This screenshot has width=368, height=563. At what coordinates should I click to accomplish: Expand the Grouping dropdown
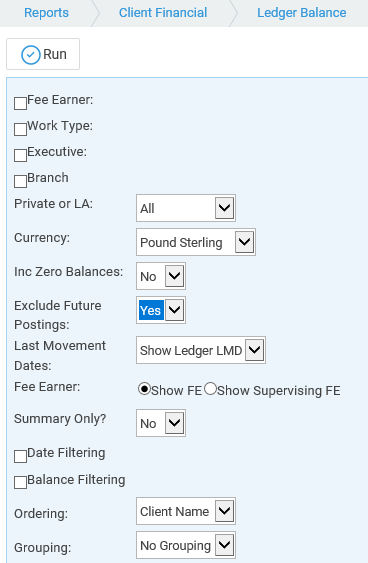click(x=186, y=545)
